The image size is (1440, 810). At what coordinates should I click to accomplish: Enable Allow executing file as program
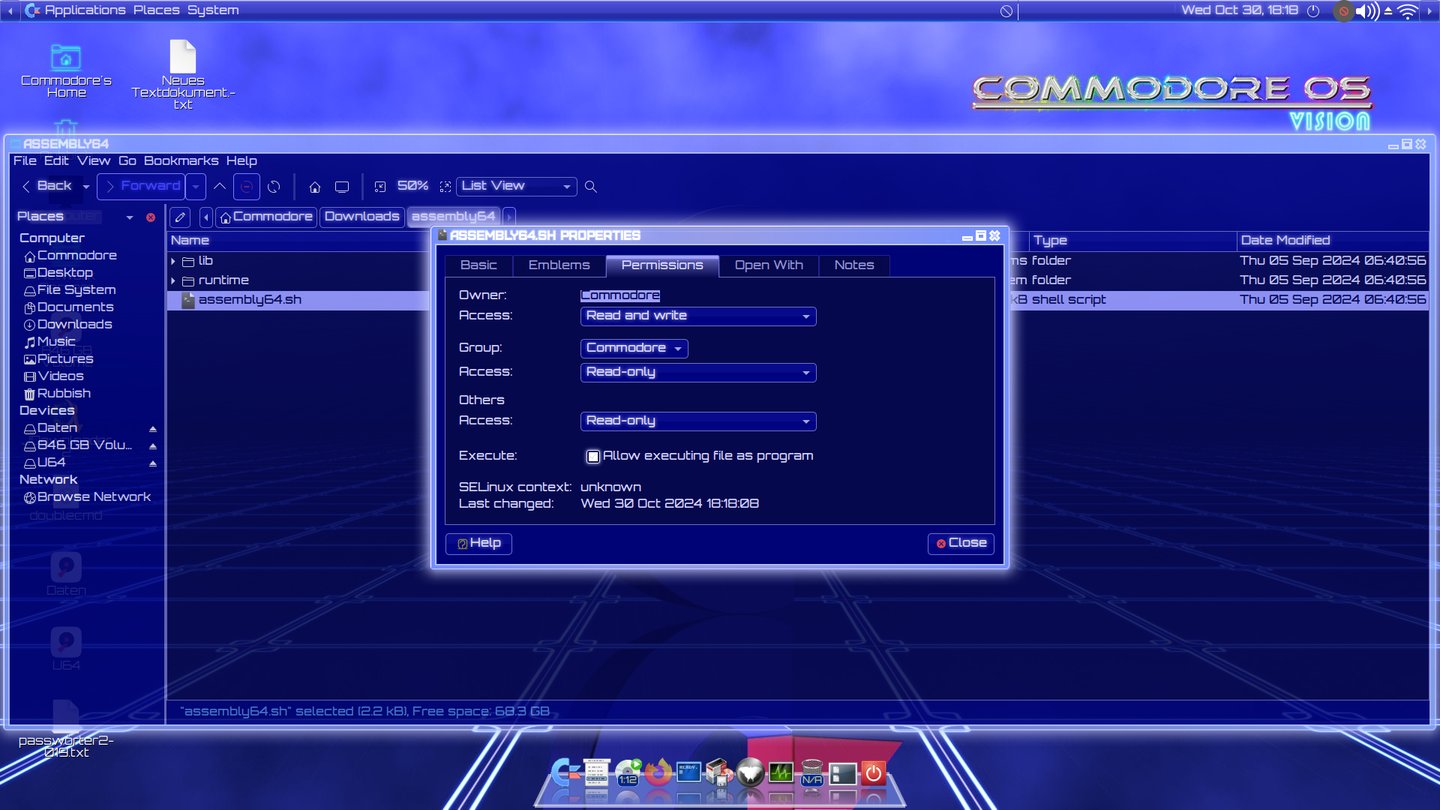tap(593, 456)
